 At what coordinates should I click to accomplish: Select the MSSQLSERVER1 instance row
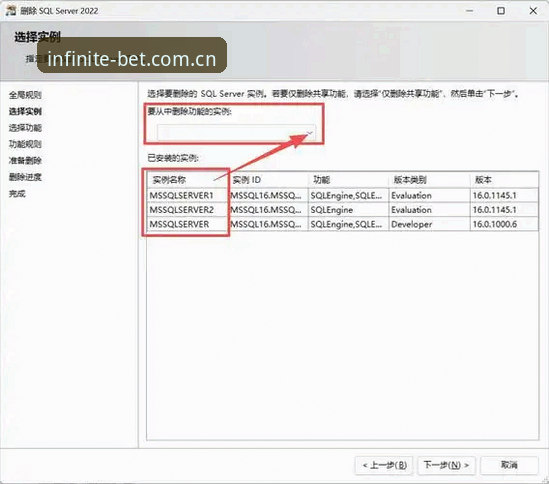coord(342,195)
